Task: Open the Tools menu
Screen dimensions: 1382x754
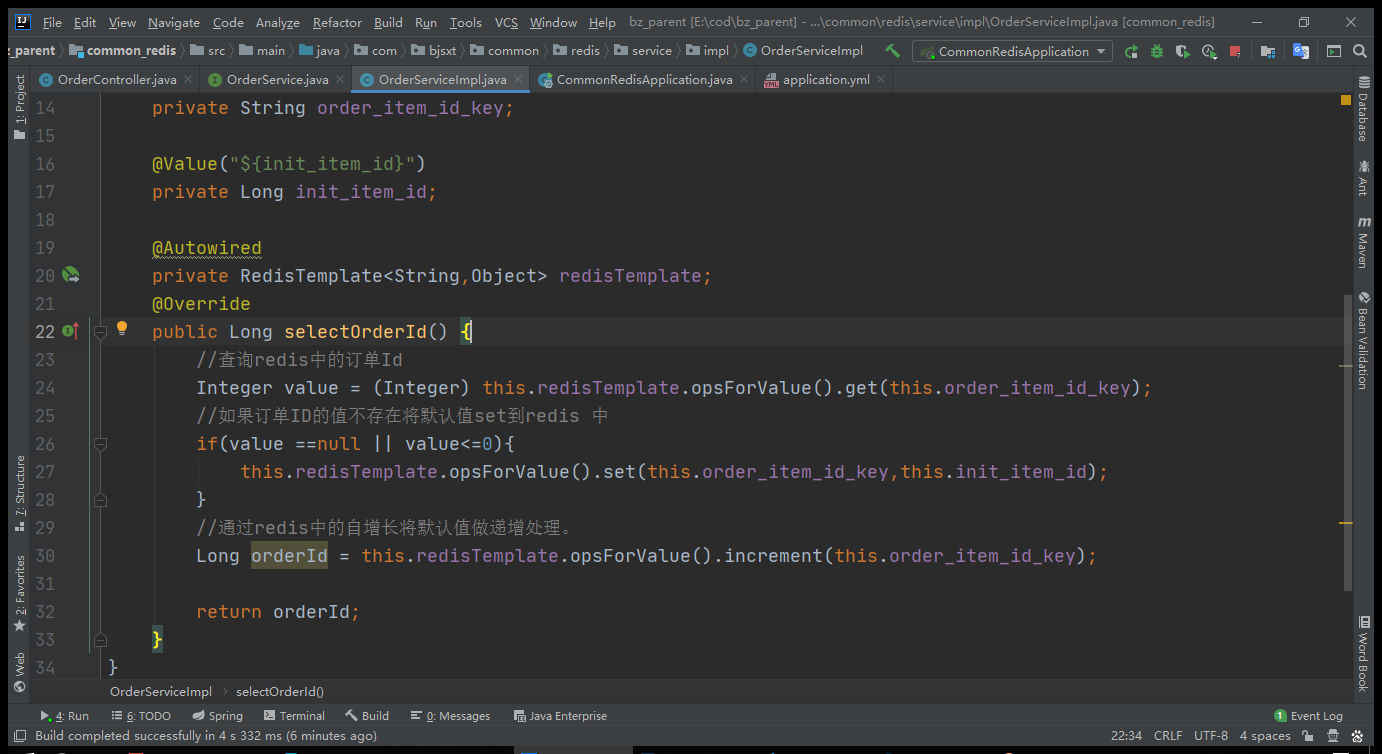Action: 465,22
